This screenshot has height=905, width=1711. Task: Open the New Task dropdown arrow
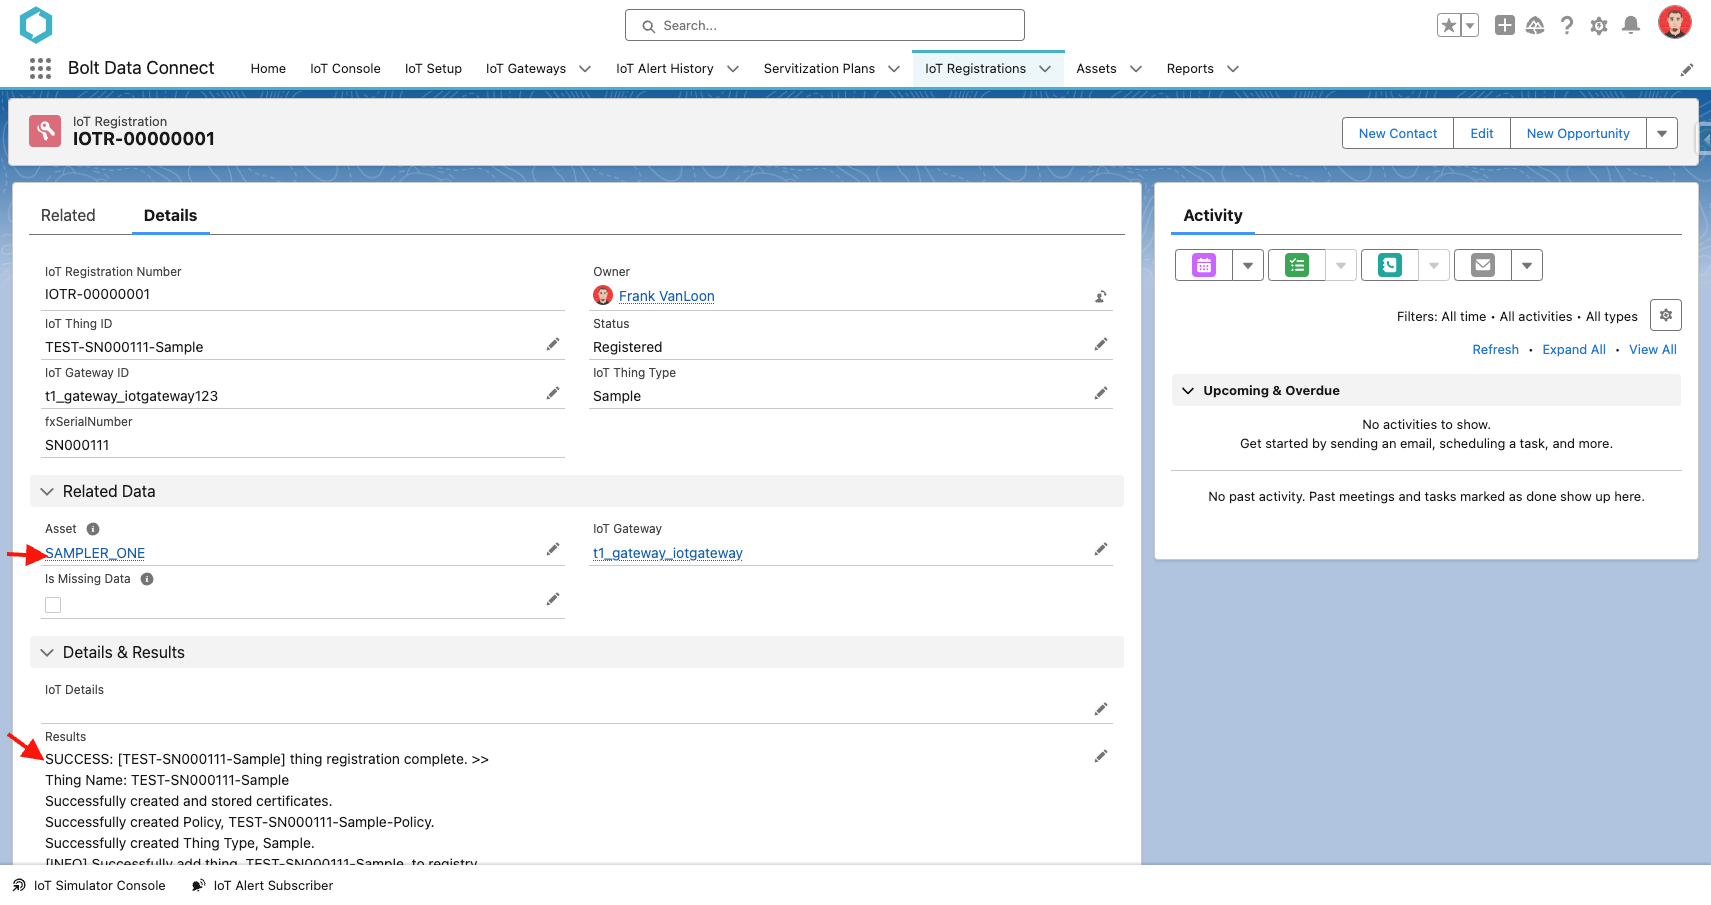1341,265
